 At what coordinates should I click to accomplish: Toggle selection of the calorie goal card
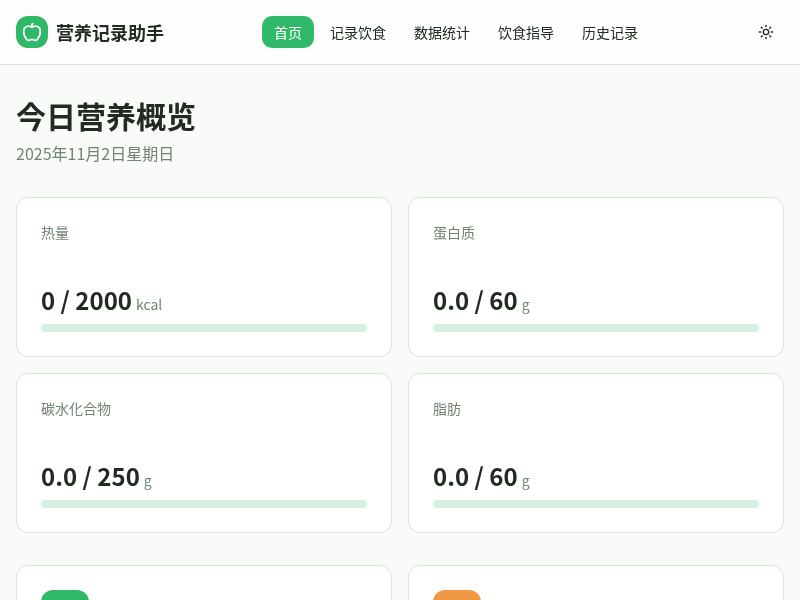204,276
